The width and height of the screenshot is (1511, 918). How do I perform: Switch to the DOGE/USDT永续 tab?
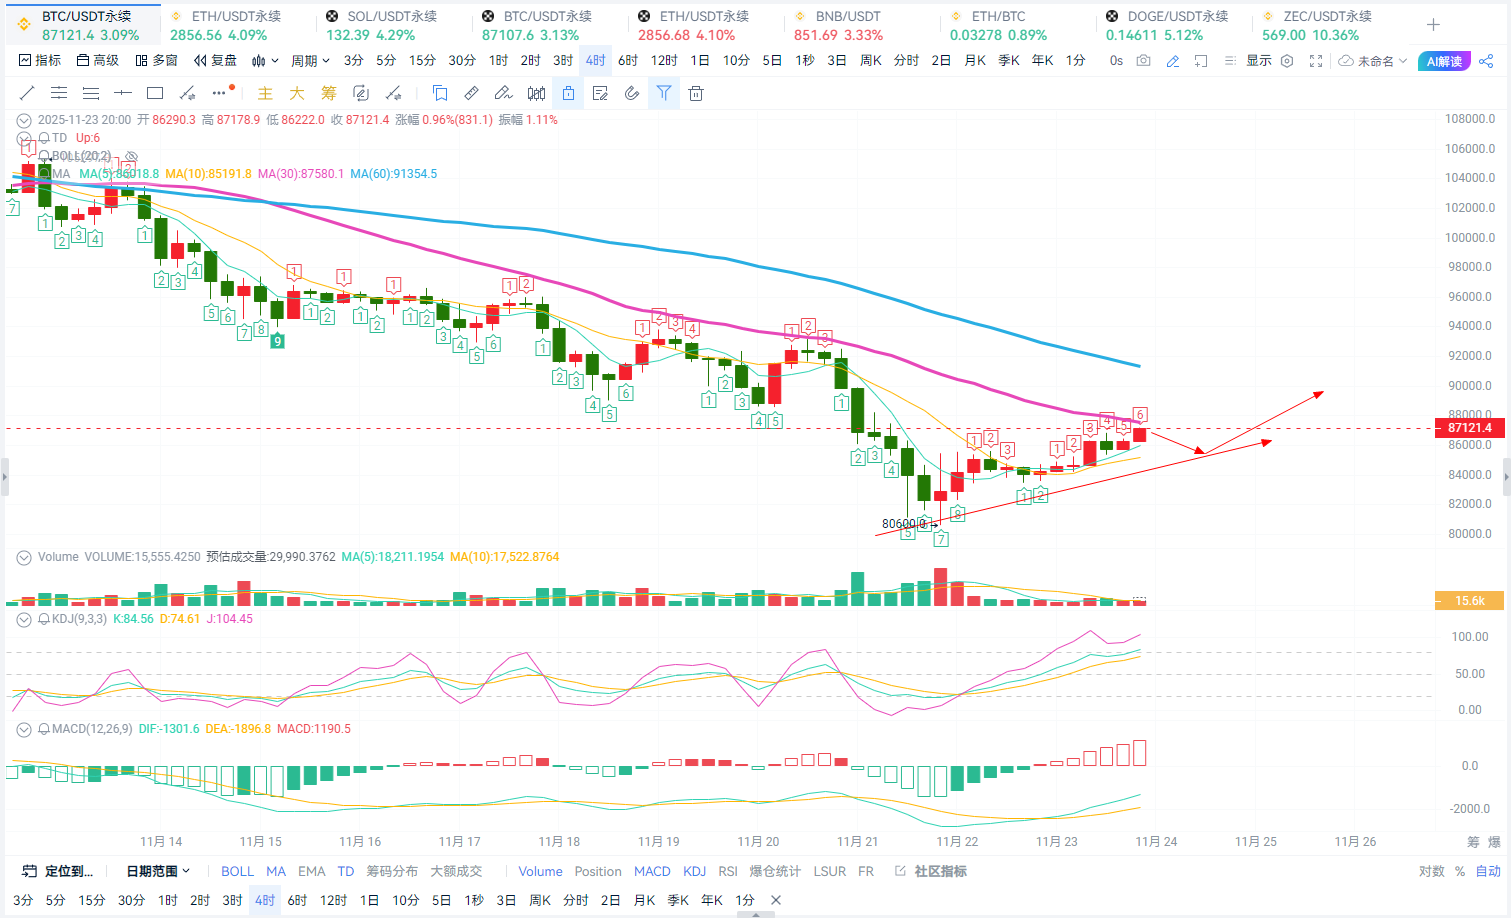pos(1166,25)
